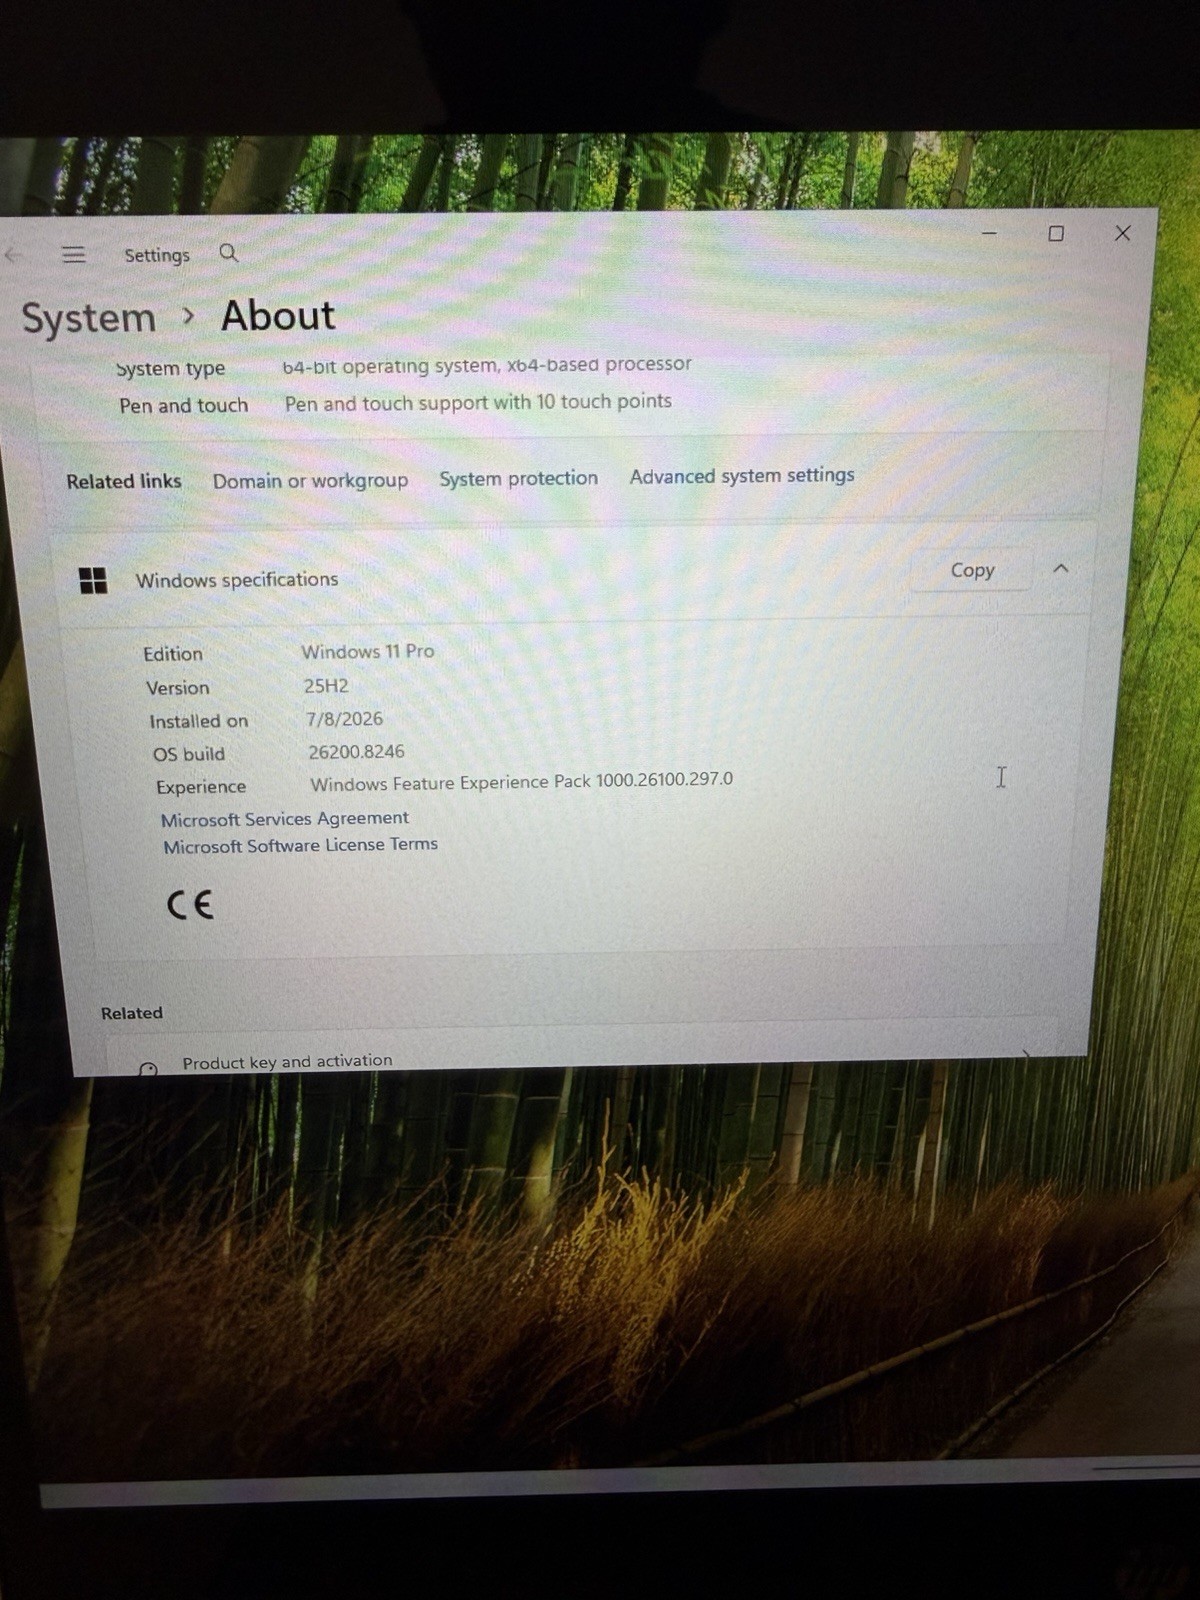
Task: Click the OS build label
Action: [188, 754]
